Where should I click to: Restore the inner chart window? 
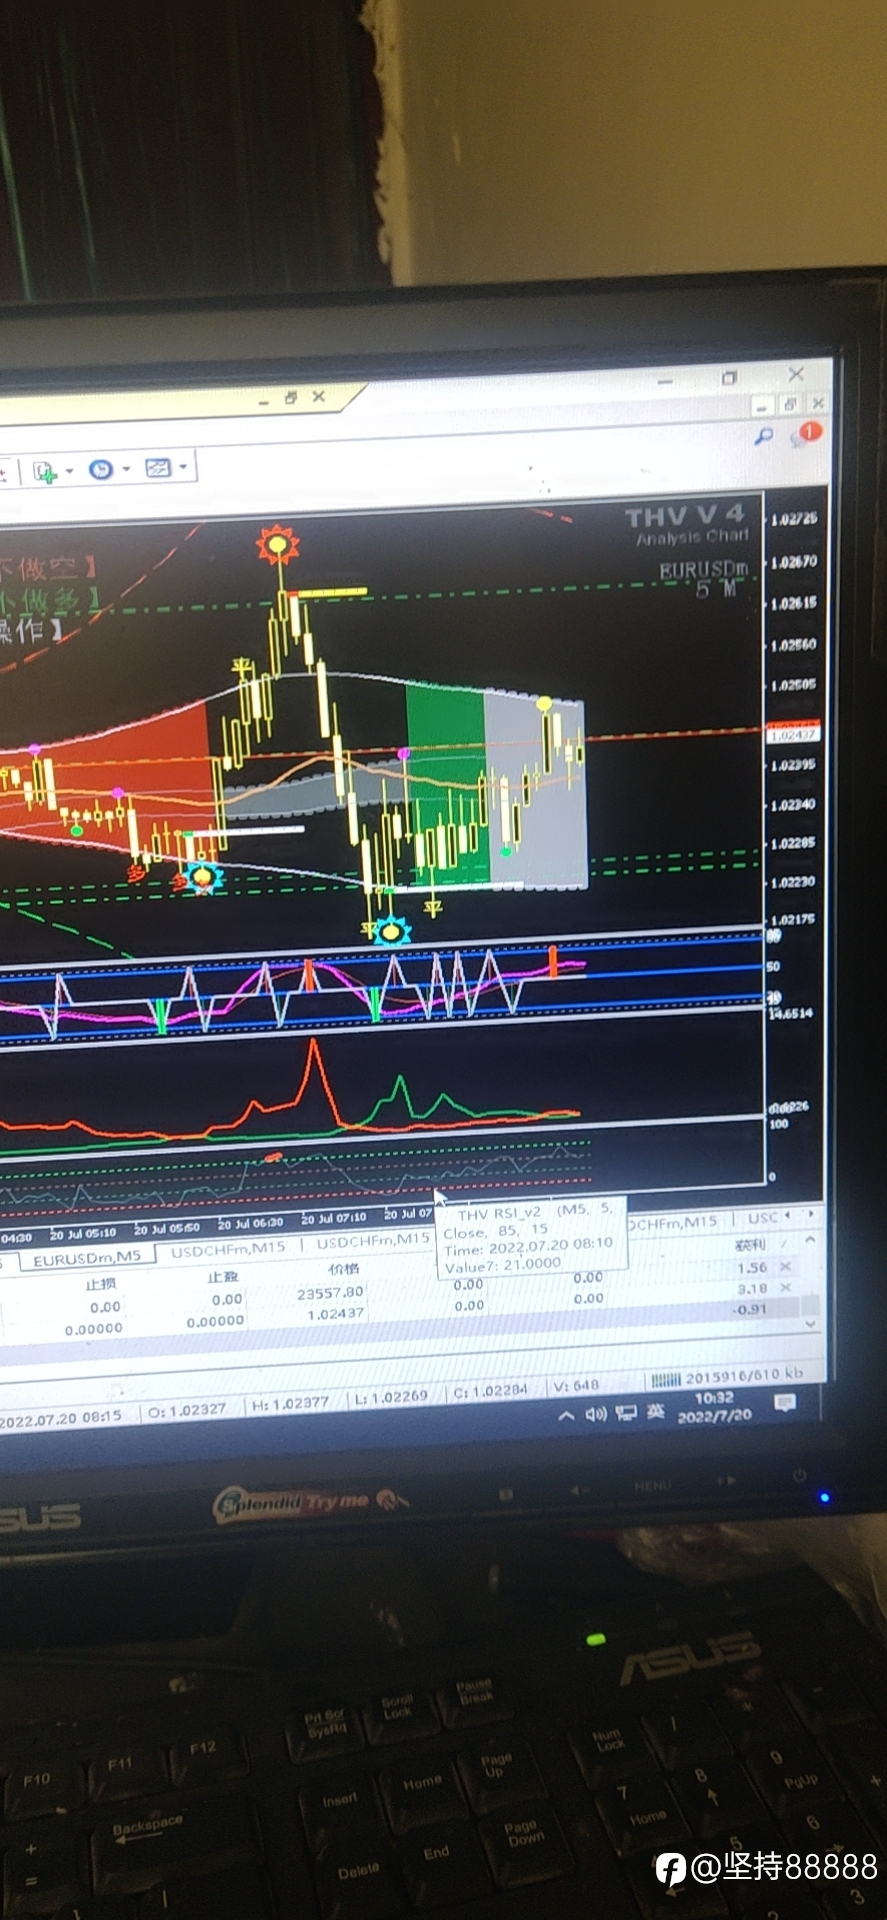coord(790,404)
